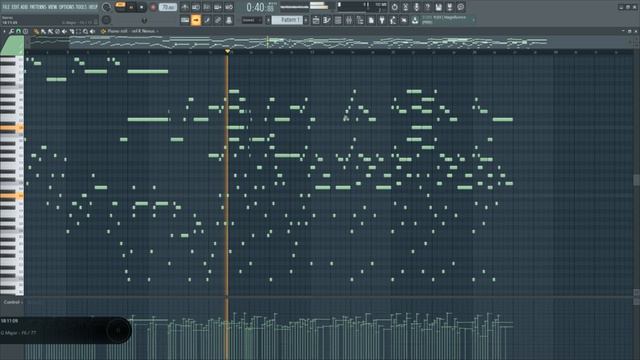Open the global snap selector dropdown
640x360 pixels.
pyautogui.click(x=251, y=20)
